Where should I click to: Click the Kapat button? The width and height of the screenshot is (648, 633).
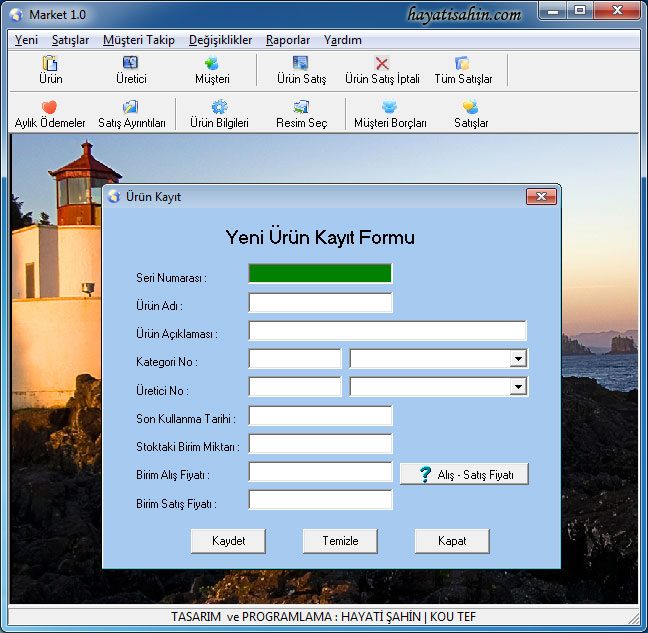click(452, 541)
